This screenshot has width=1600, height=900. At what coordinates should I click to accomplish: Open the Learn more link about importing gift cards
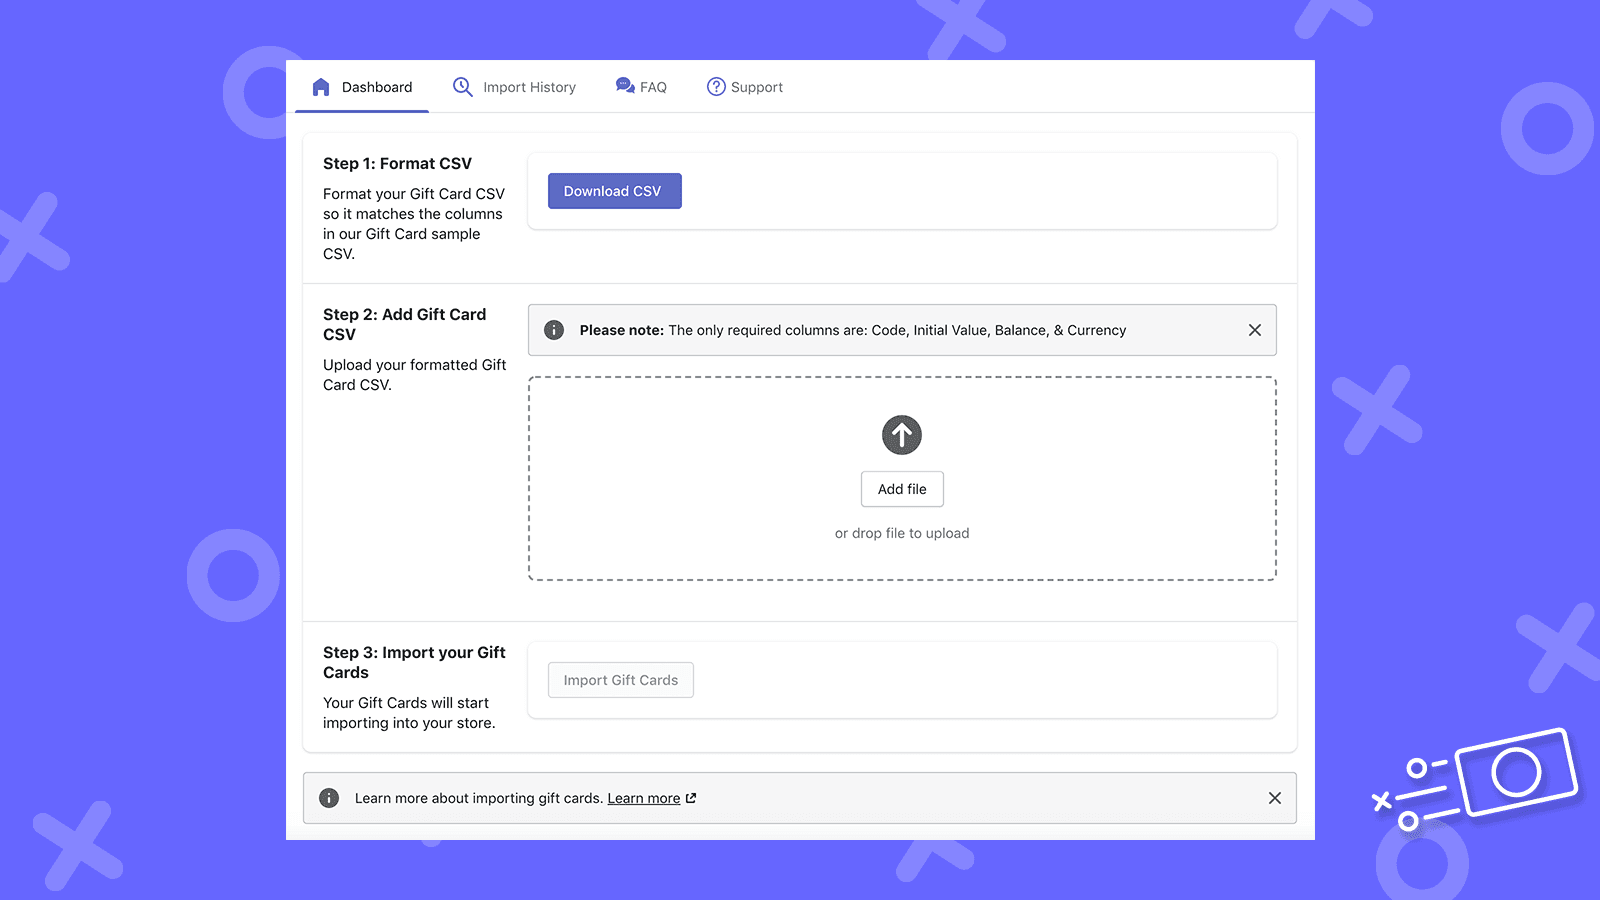pyautogui.click(x=644, y=798)
